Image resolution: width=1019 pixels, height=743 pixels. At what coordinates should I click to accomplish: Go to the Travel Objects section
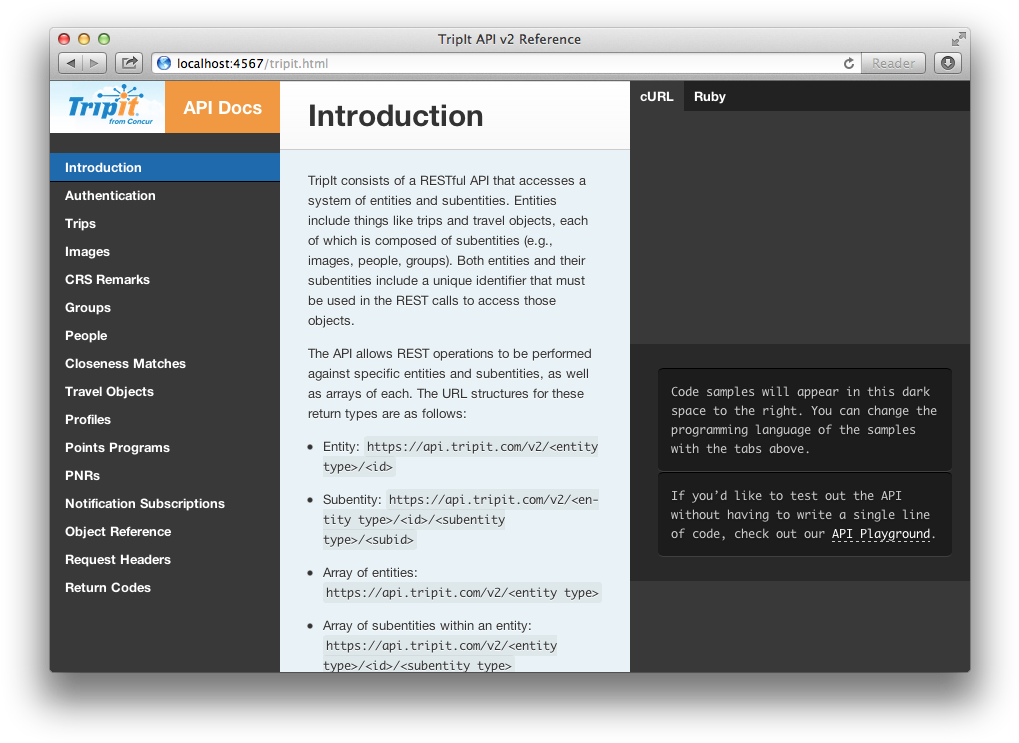pos(165,391)
